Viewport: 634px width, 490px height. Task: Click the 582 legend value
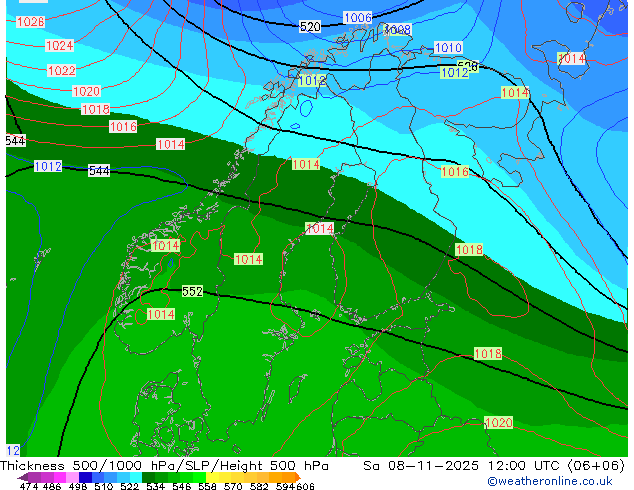pyautogui.click(x=259, y=486)
